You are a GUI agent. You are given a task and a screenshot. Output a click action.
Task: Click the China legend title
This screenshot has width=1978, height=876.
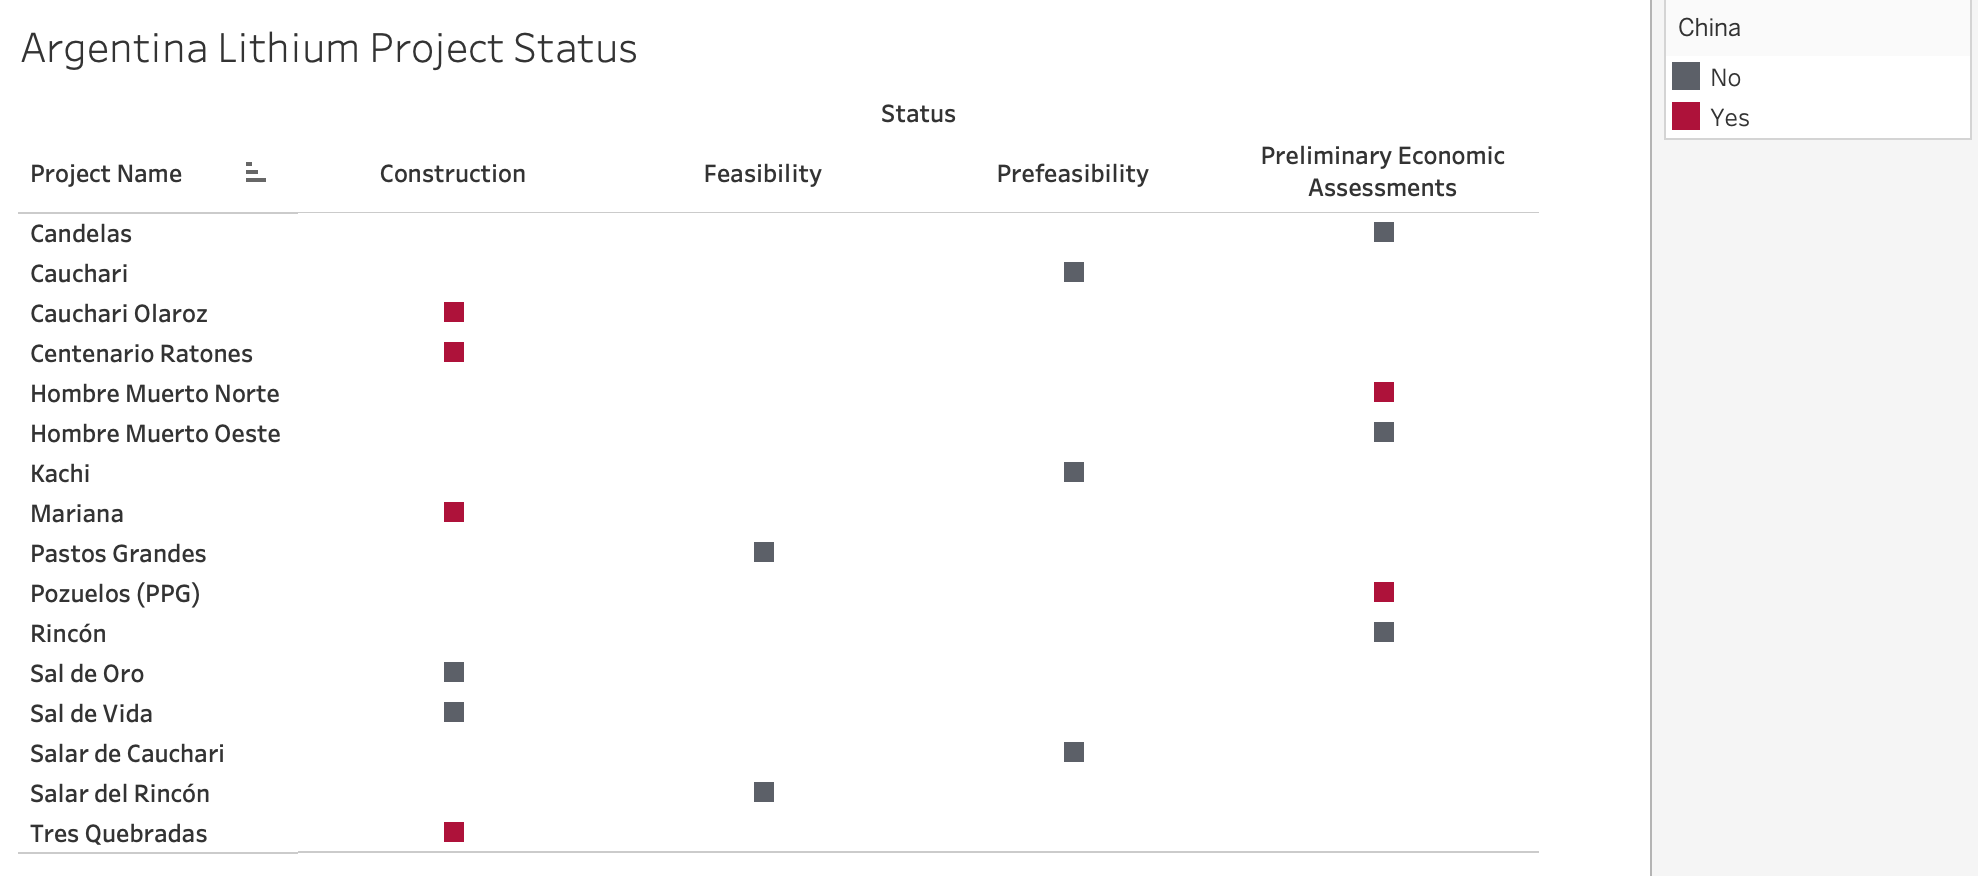[x=1709, y=28]
